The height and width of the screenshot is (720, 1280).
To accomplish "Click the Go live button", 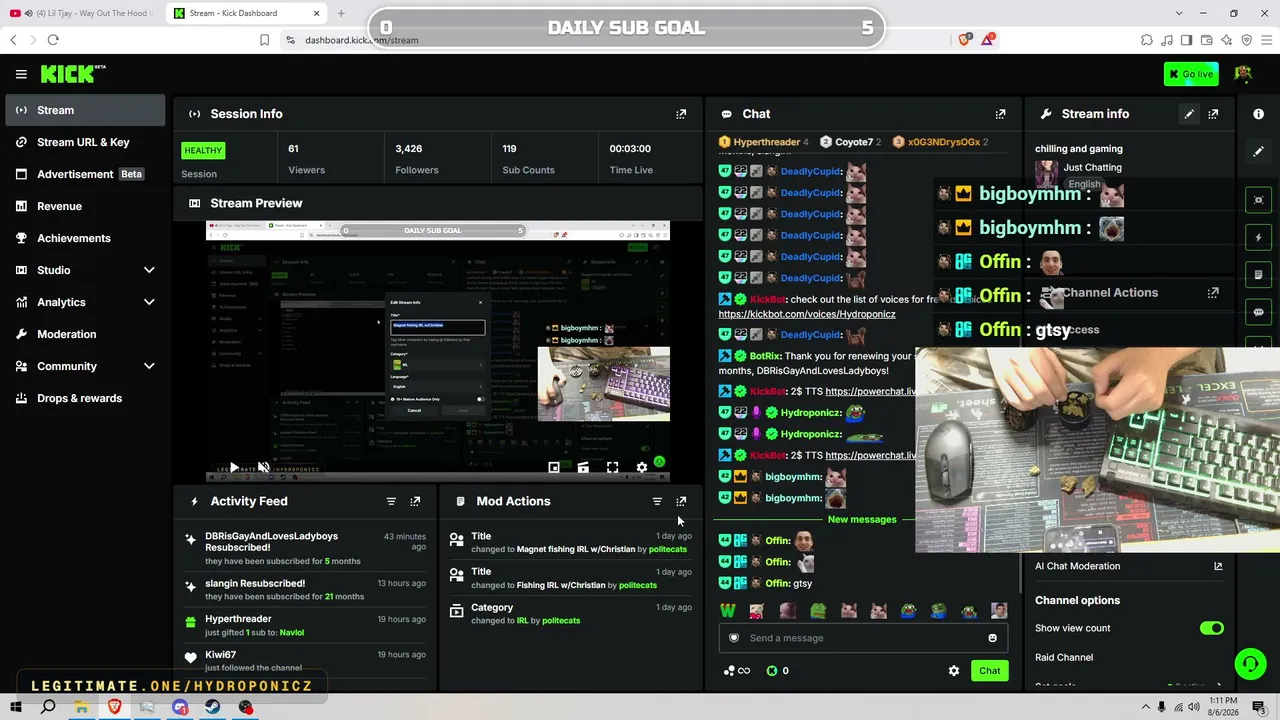I will (1191, 74).
